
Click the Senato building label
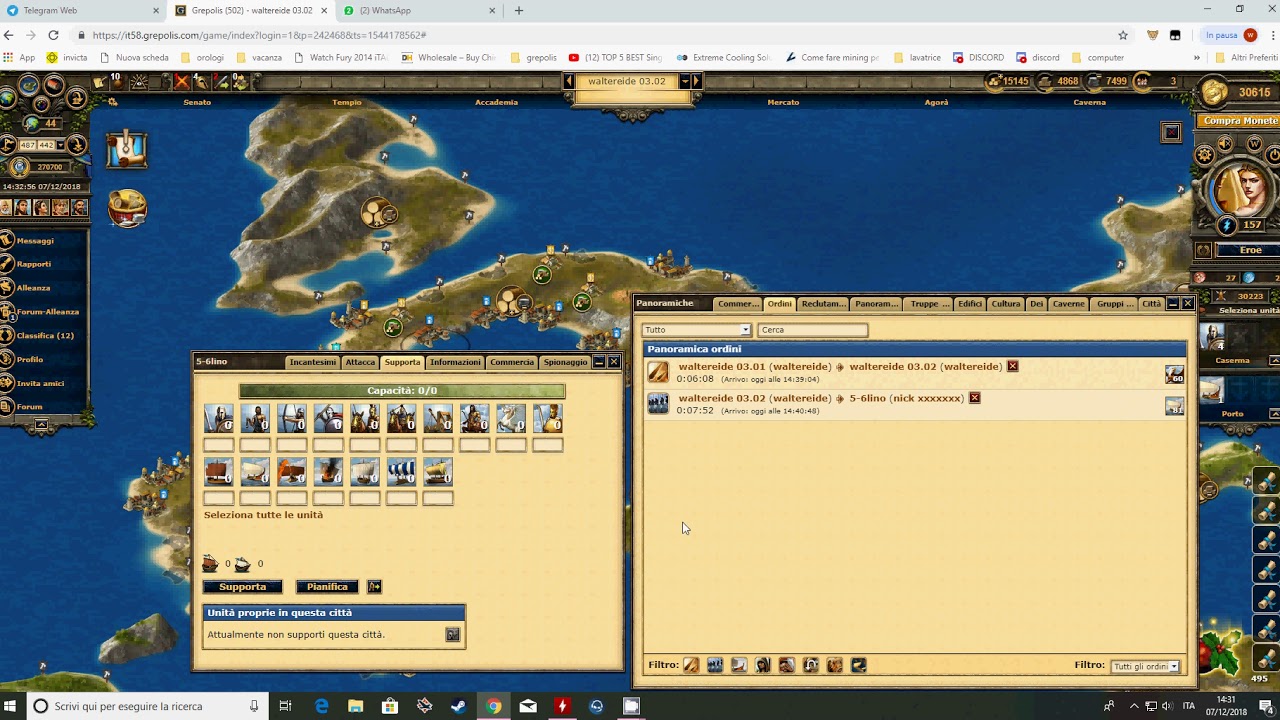(x=197, y=102)
